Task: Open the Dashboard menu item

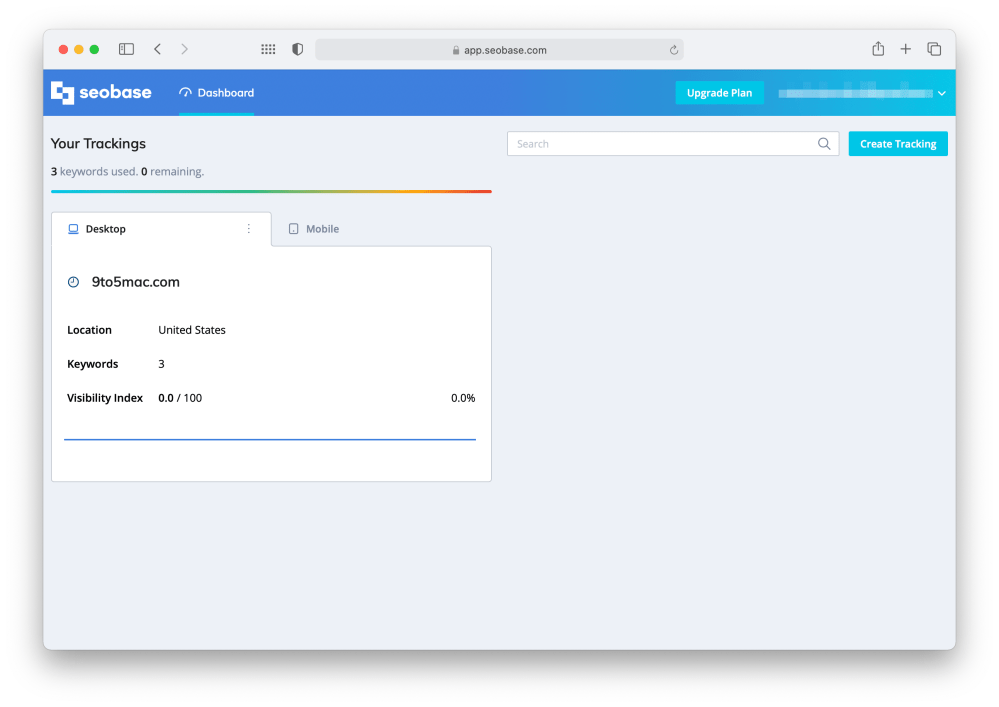Action: pyautogui.click(x=217, y=93)
